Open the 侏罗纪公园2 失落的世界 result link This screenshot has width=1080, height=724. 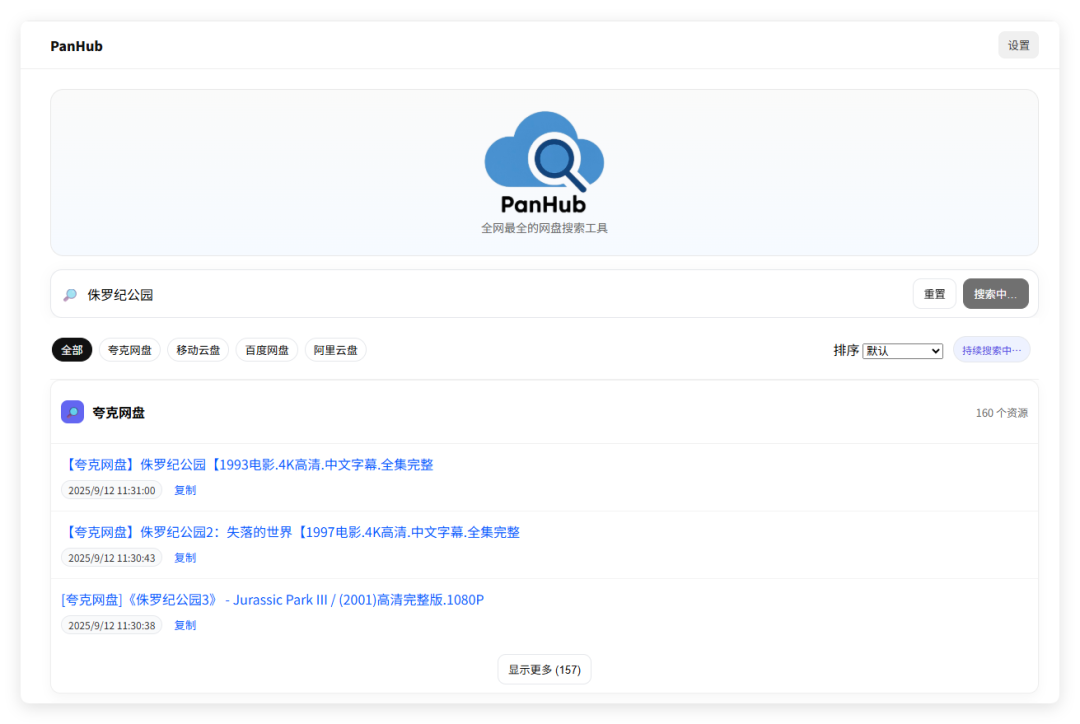click(291, 532)
